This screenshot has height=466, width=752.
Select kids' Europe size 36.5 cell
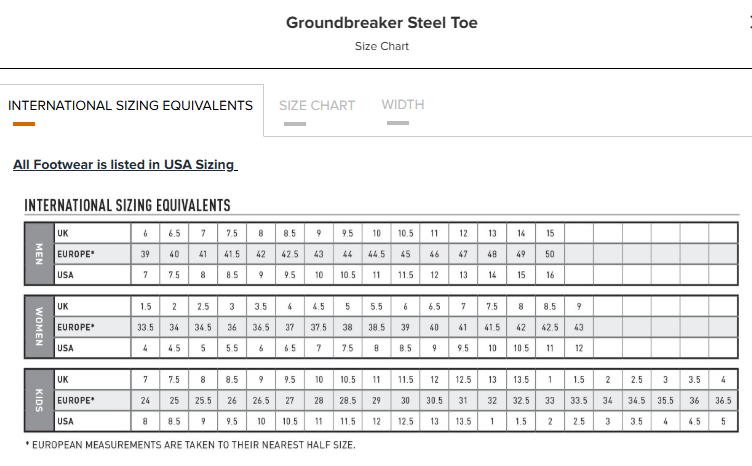[723, 400]
